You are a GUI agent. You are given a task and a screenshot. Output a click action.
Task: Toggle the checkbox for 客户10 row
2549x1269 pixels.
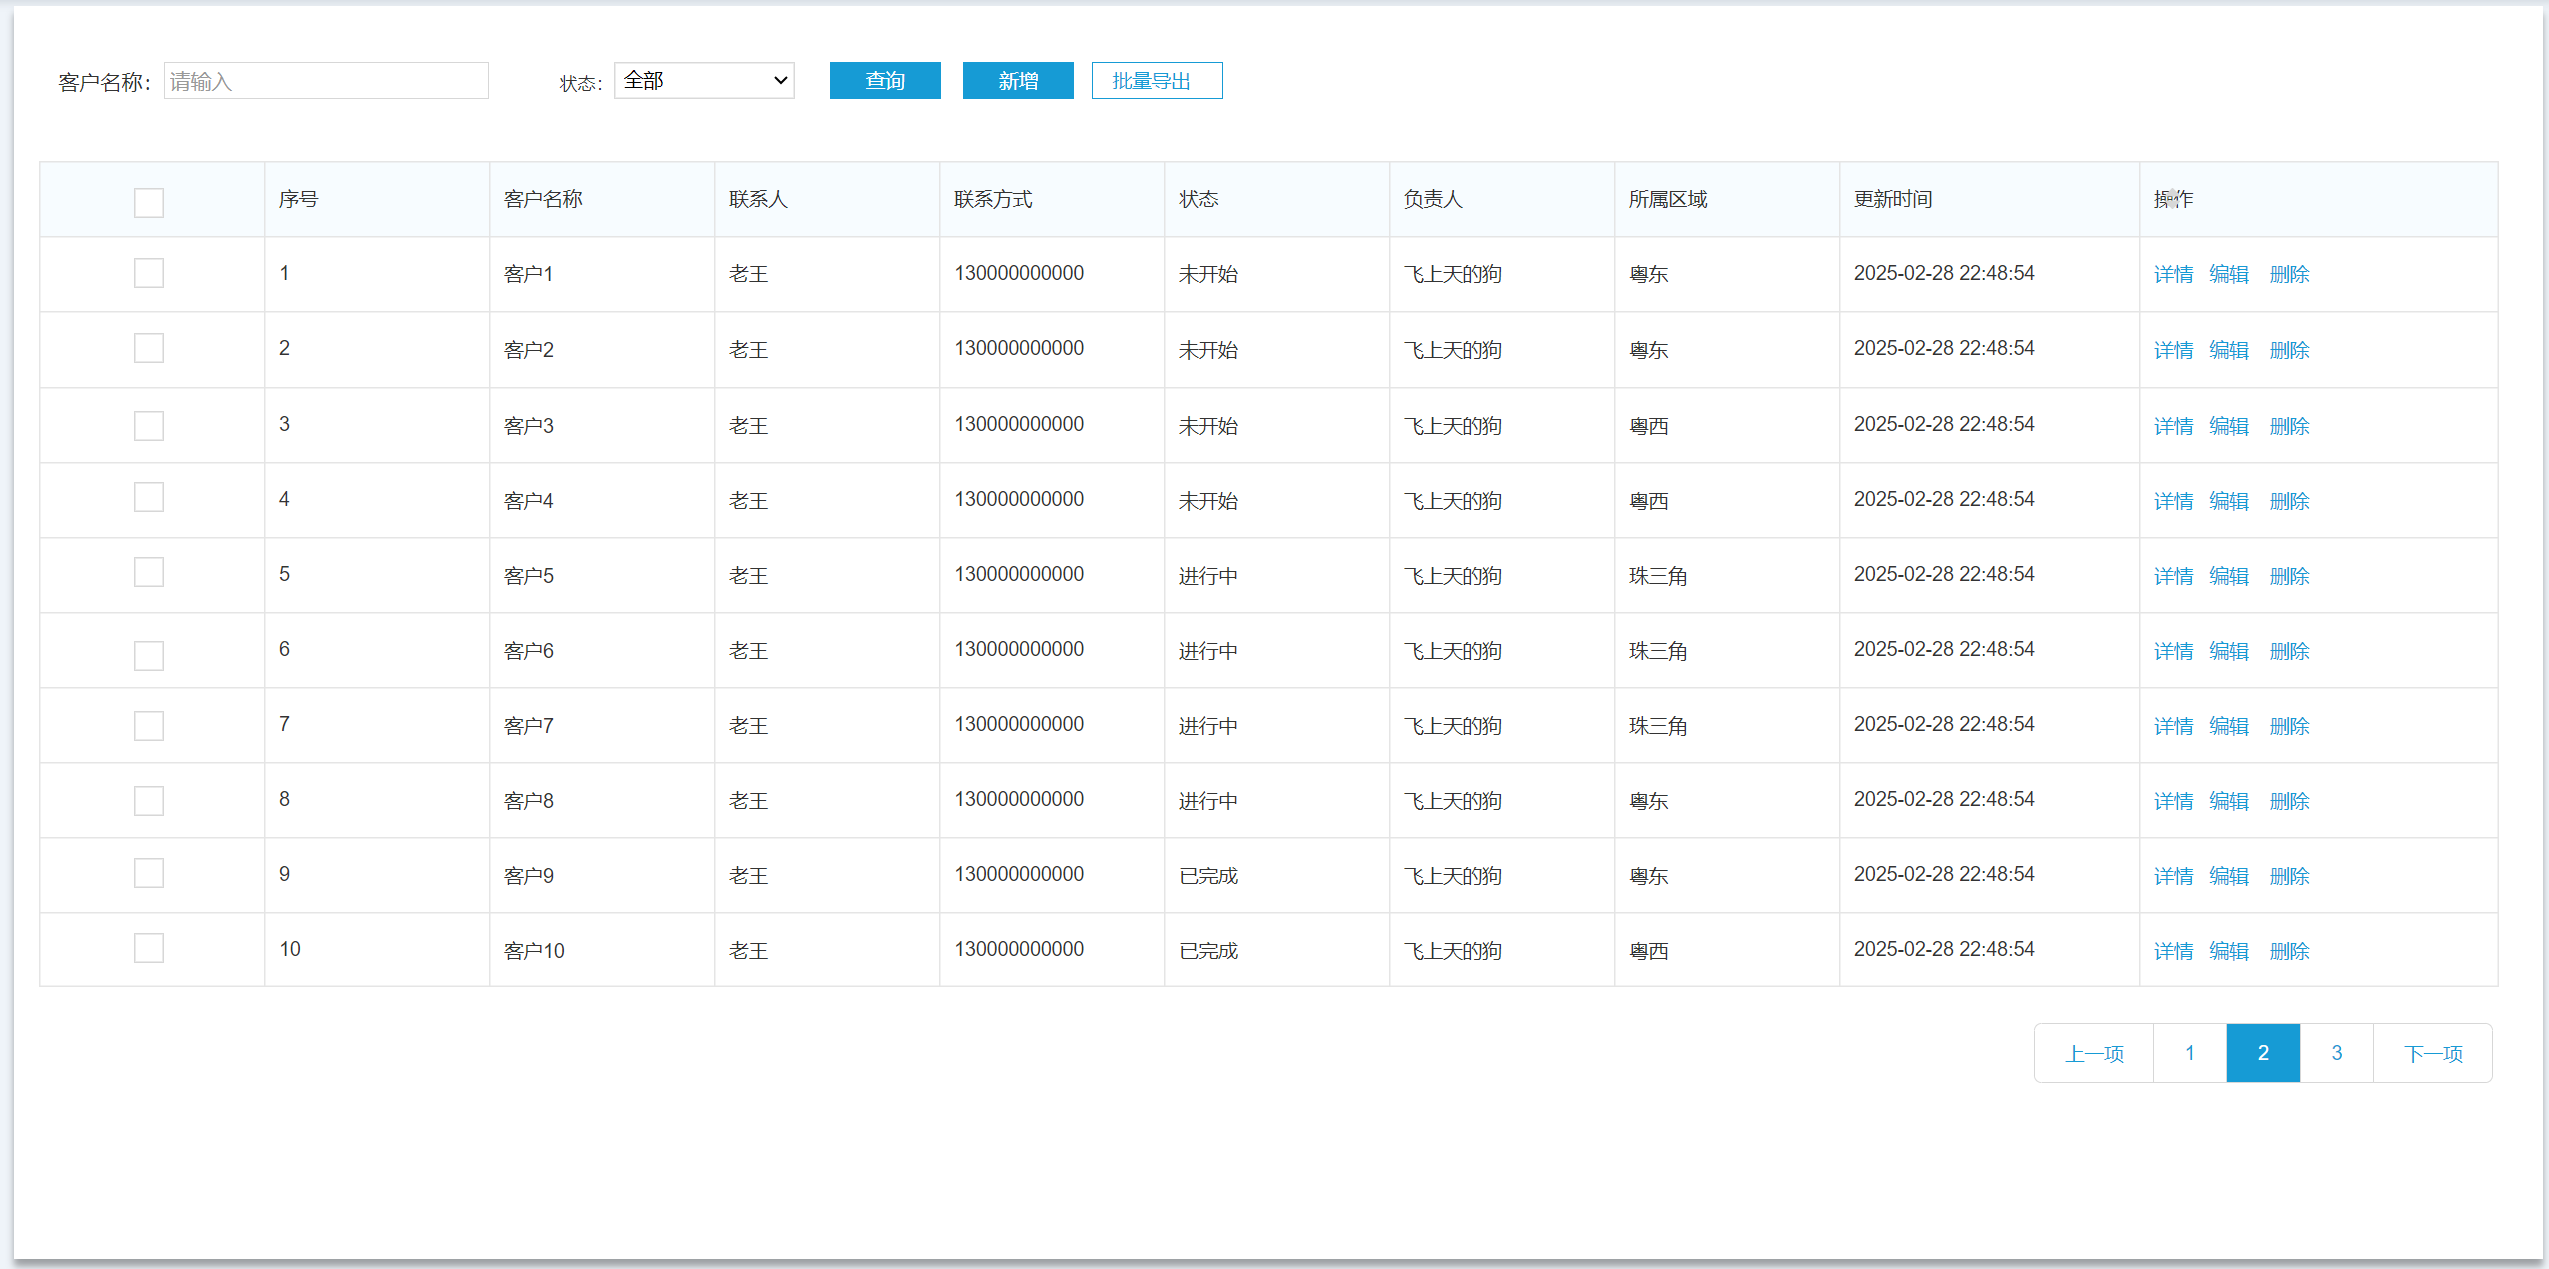149,948
